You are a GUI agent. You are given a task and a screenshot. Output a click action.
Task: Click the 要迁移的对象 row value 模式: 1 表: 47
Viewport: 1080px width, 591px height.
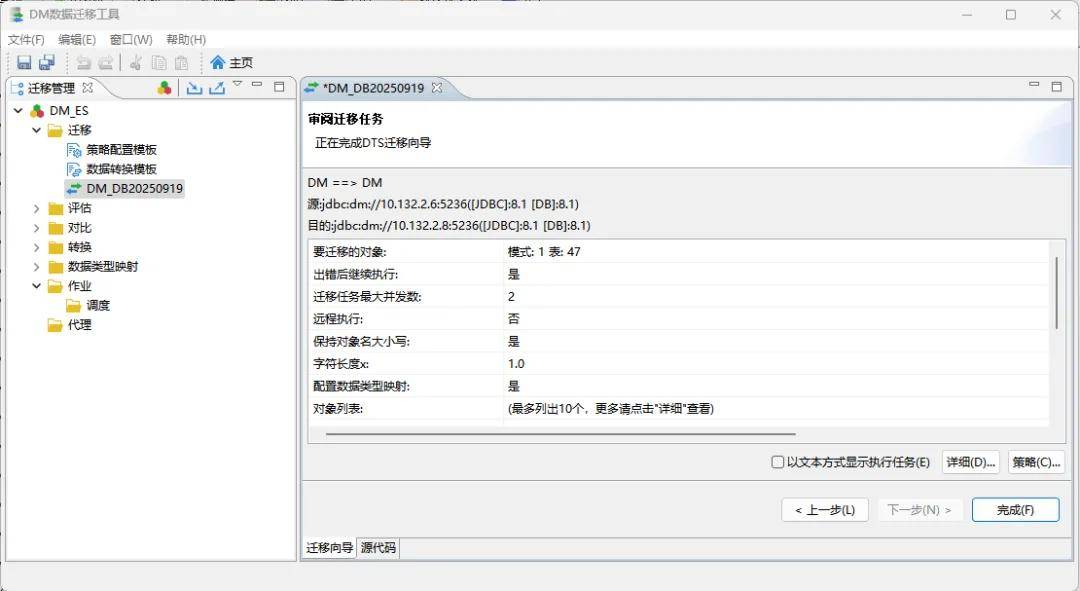pyautogui.click(x=544, y=252)
